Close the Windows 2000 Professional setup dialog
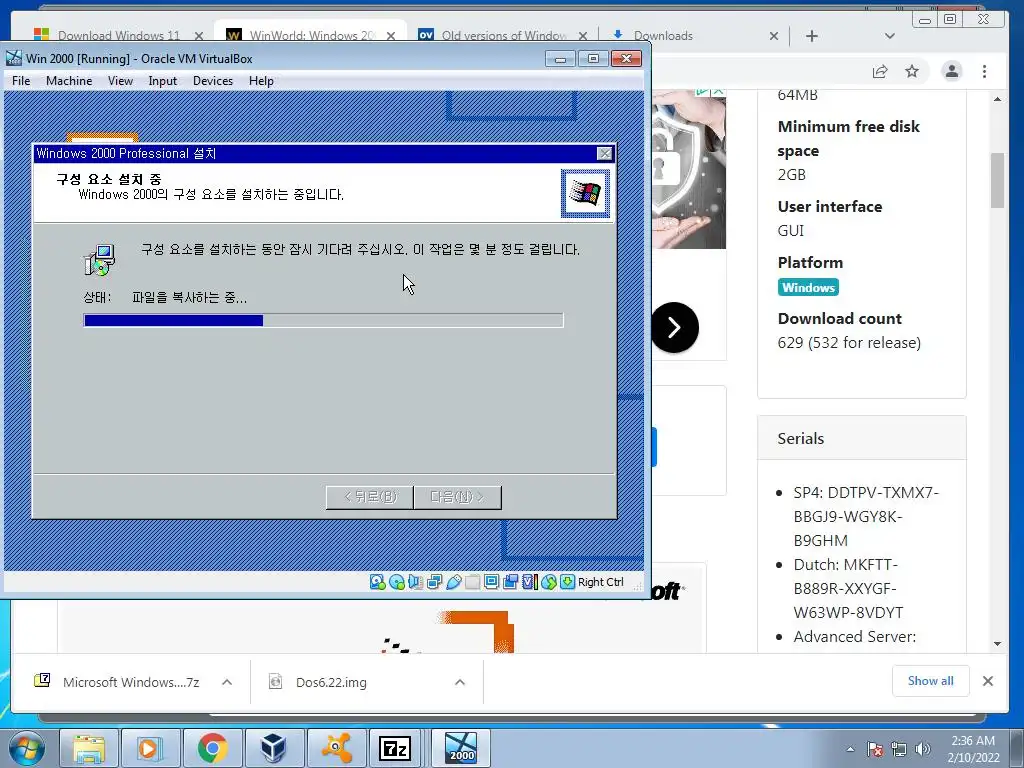1024x768 pixels. pos(605,153)
